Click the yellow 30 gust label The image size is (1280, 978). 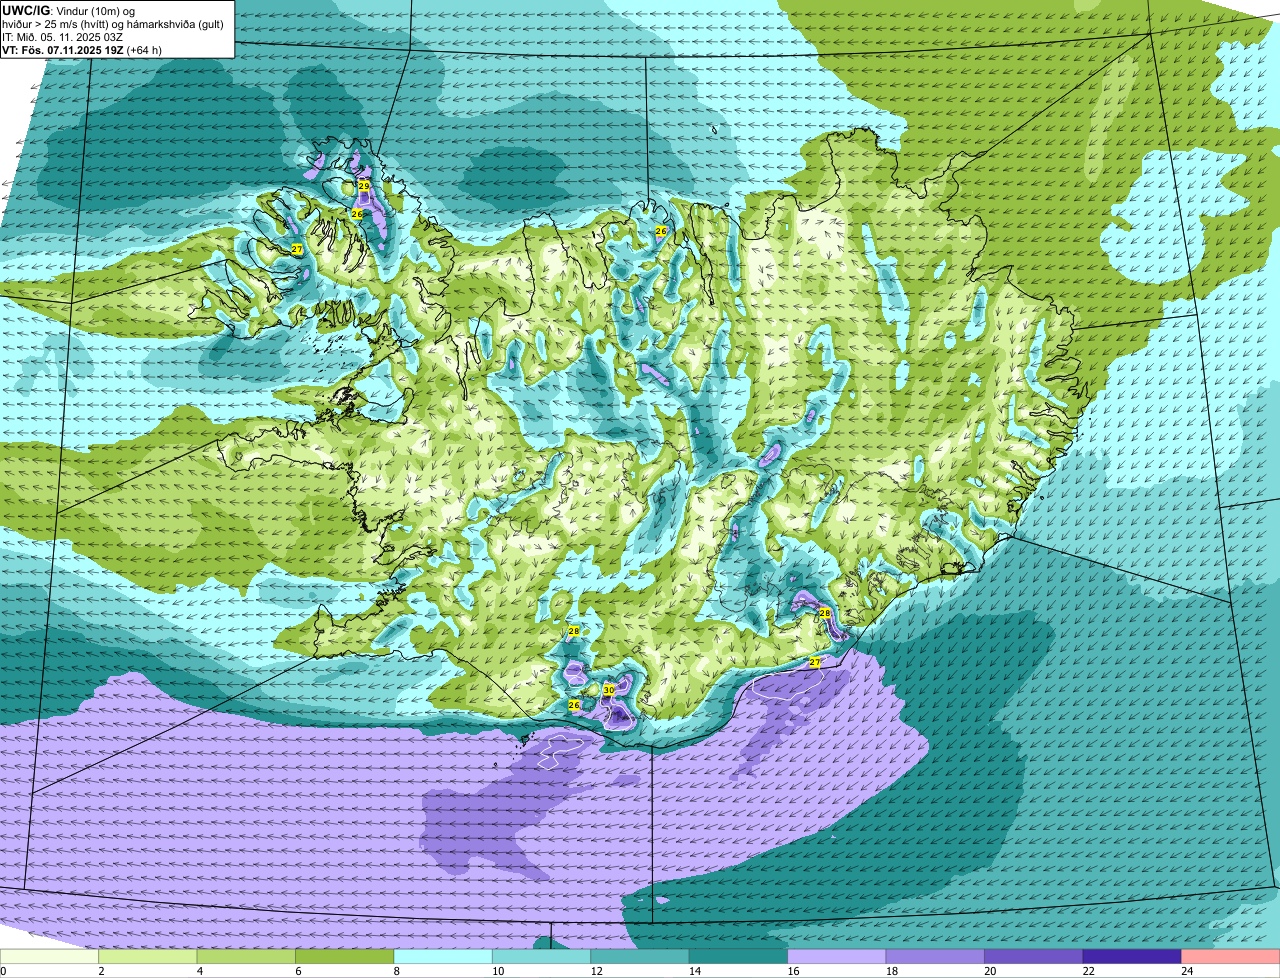click(608, 690)
